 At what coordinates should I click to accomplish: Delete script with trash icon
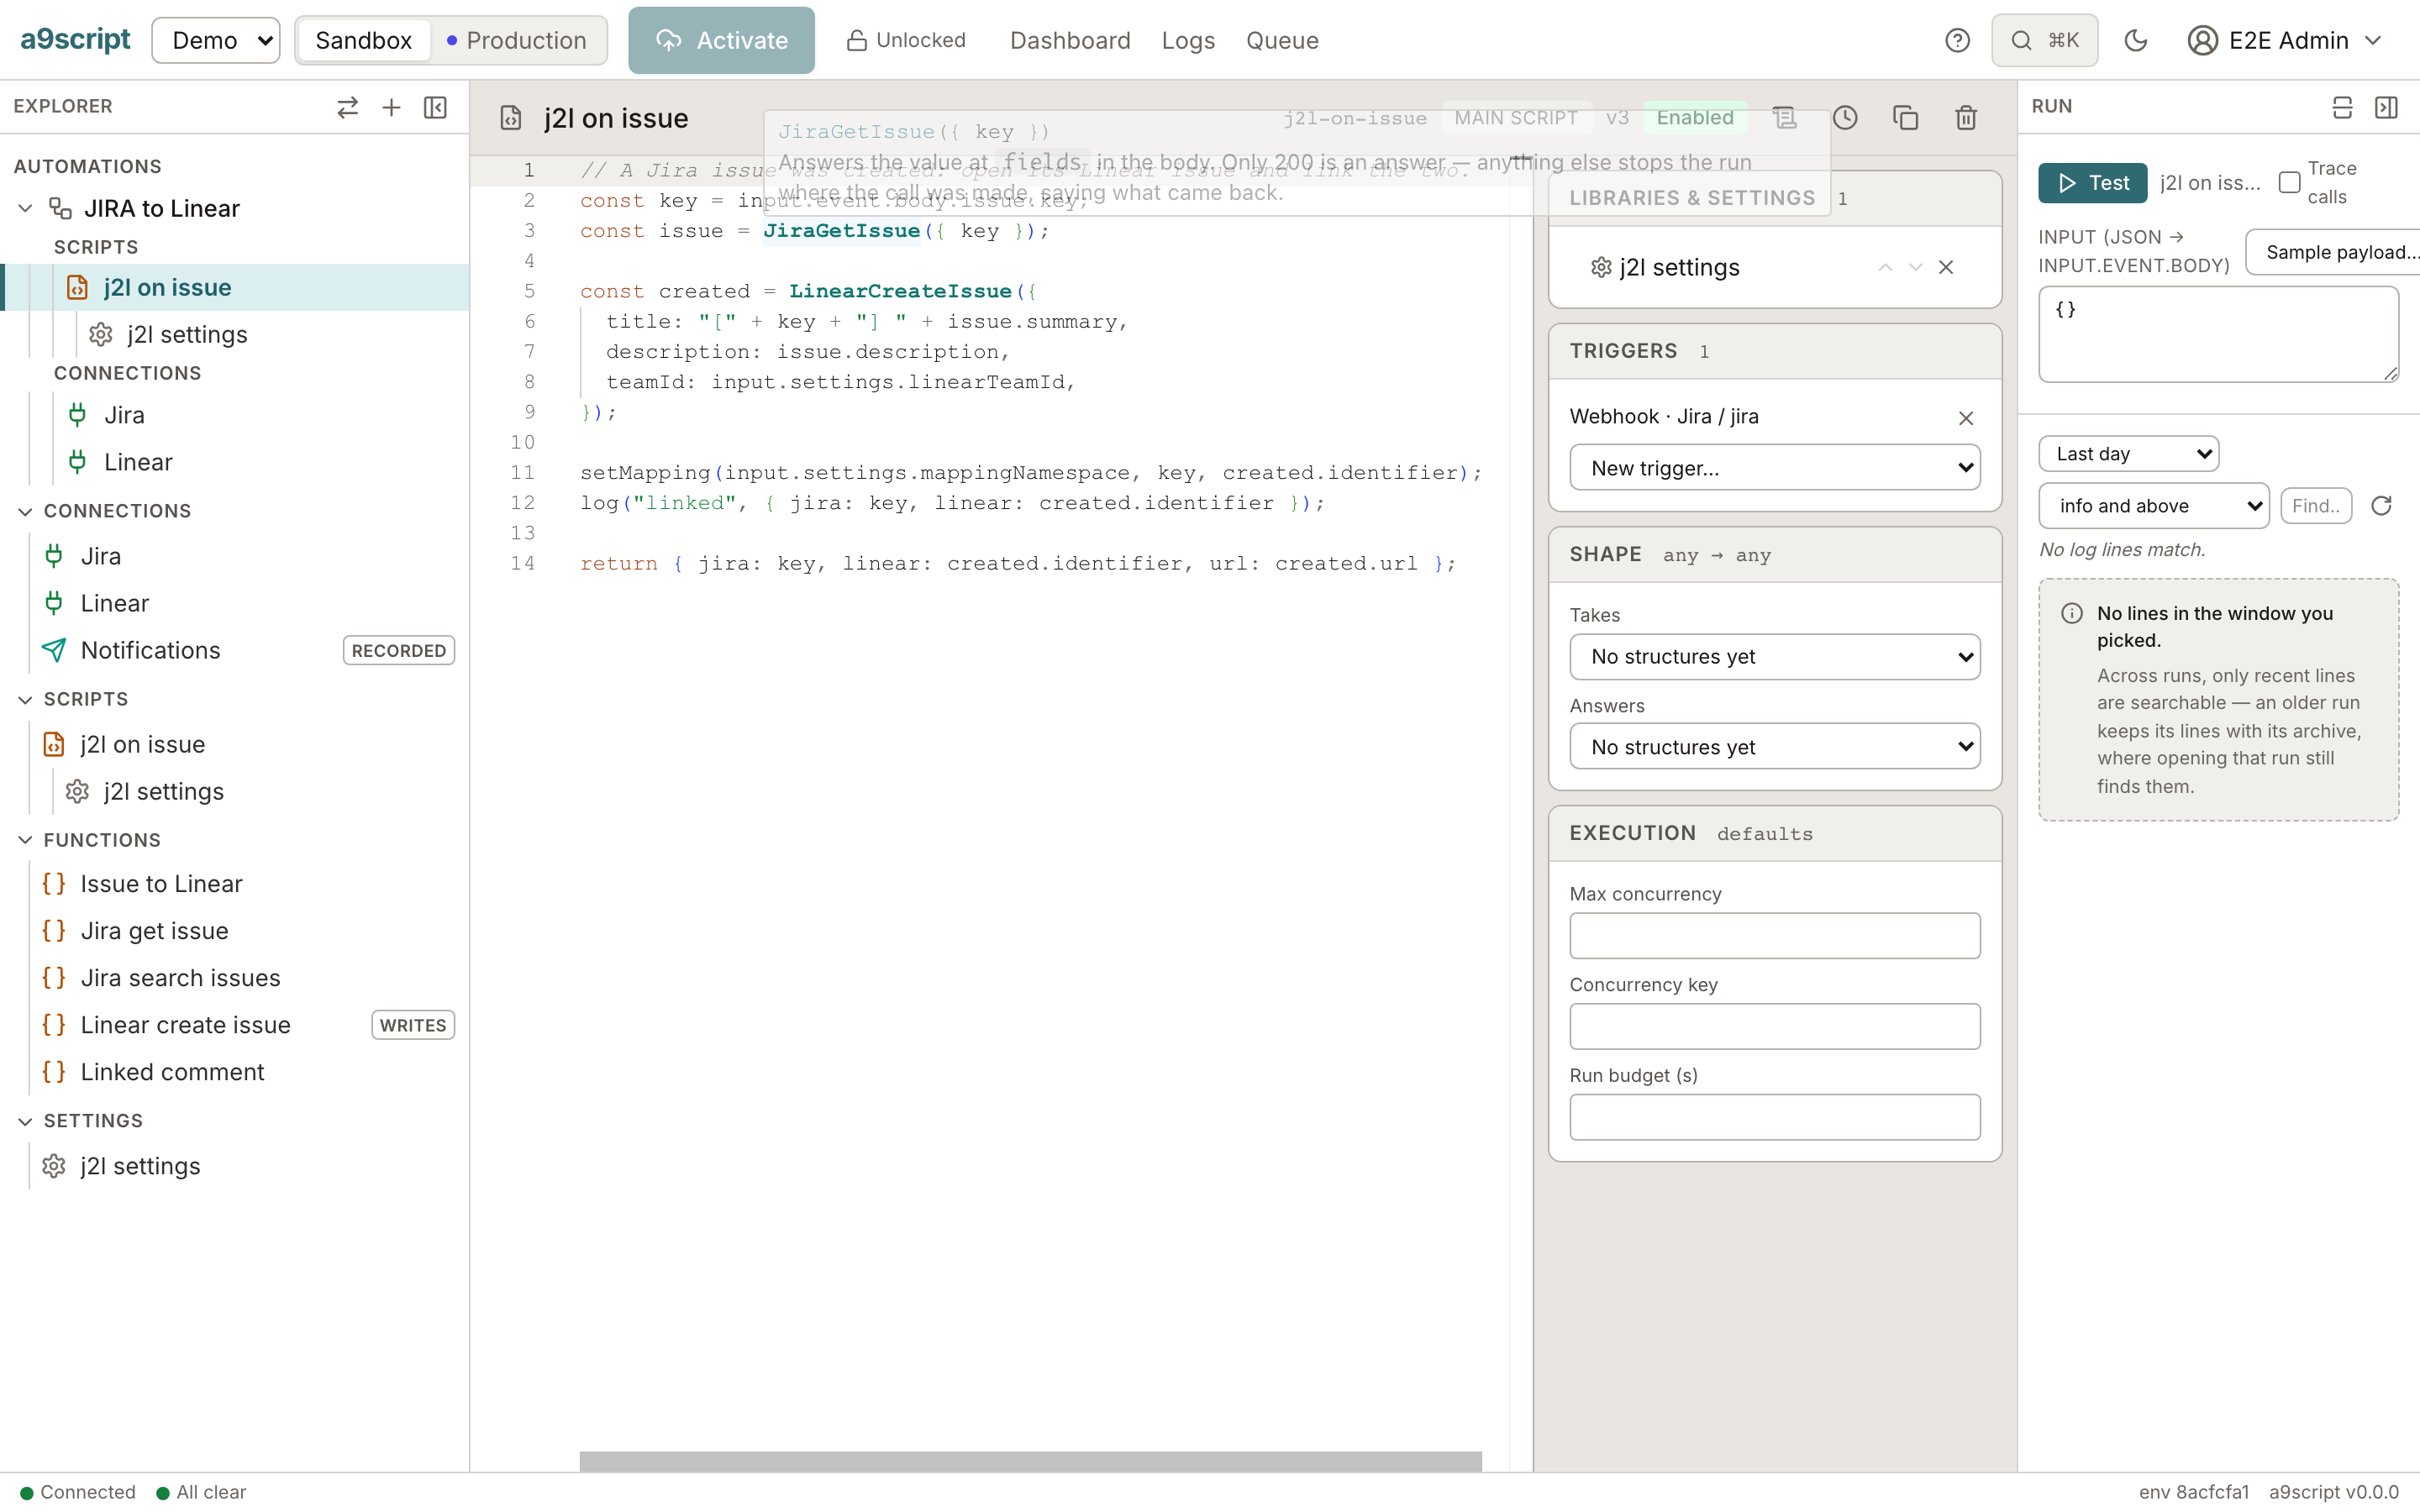tap(1966, 118)
